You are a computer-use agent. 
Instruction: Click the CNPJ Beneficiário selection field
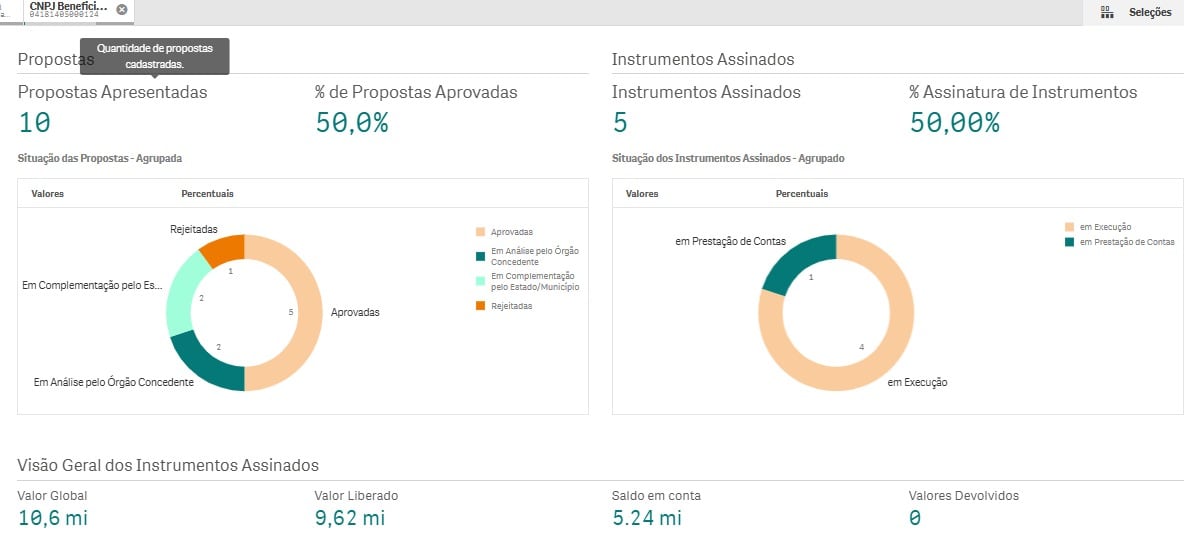pyautogui.click(x=67, y=10)
